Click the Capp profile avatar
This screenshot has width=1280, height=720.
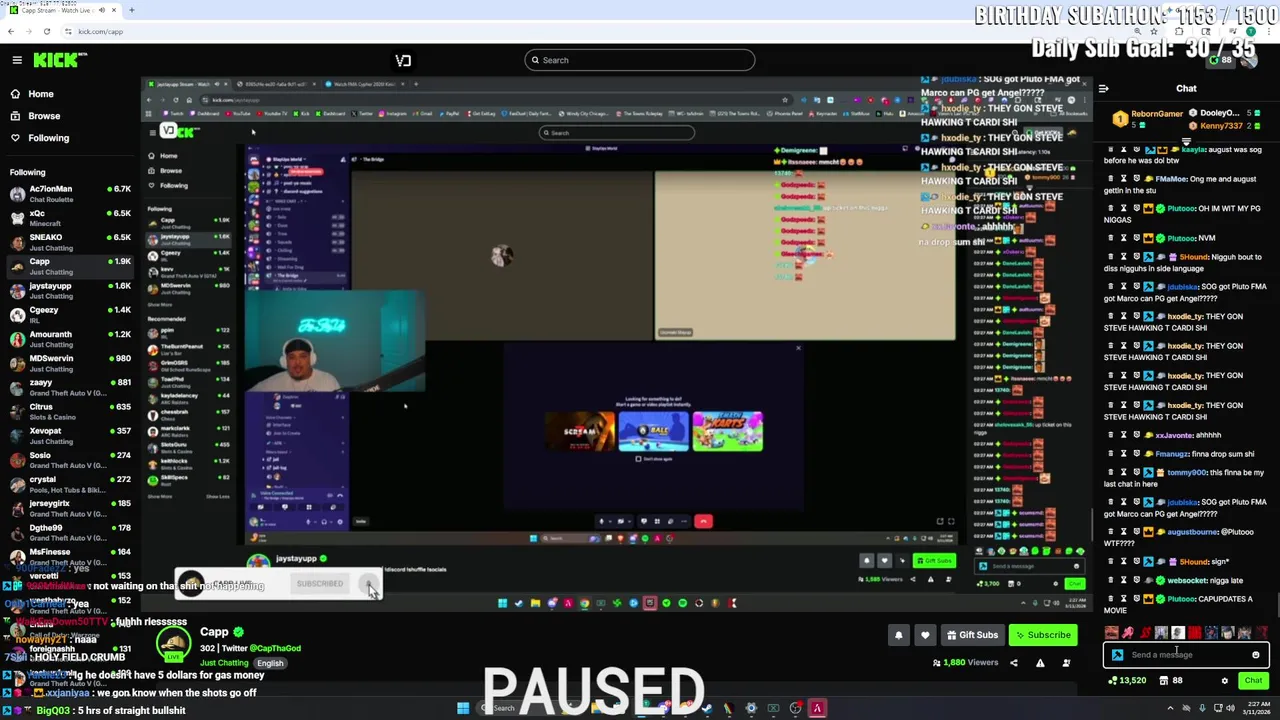[x=173, y=645]
